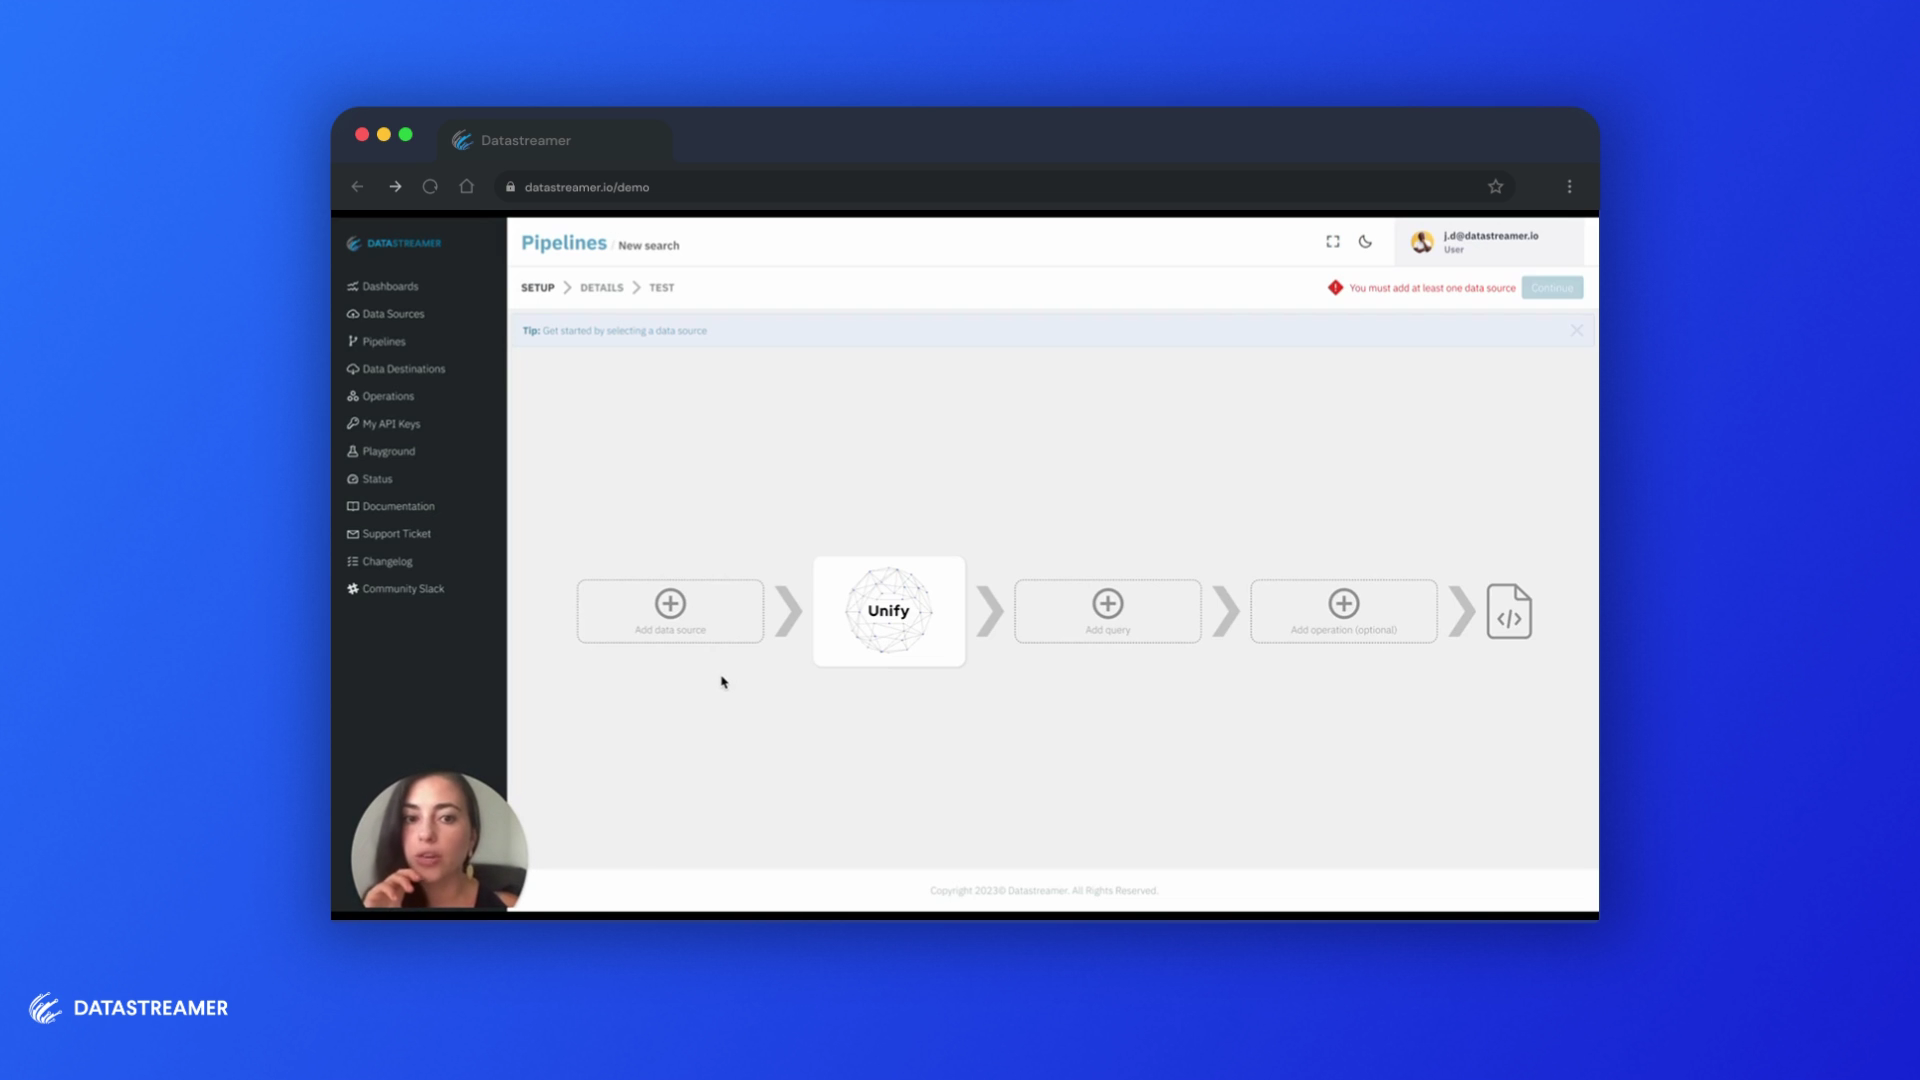Image resolution: width=1920 pixels, height=1080 pixels.
Task: Dismiss the data source tip banner
Action: [1578, 330]
